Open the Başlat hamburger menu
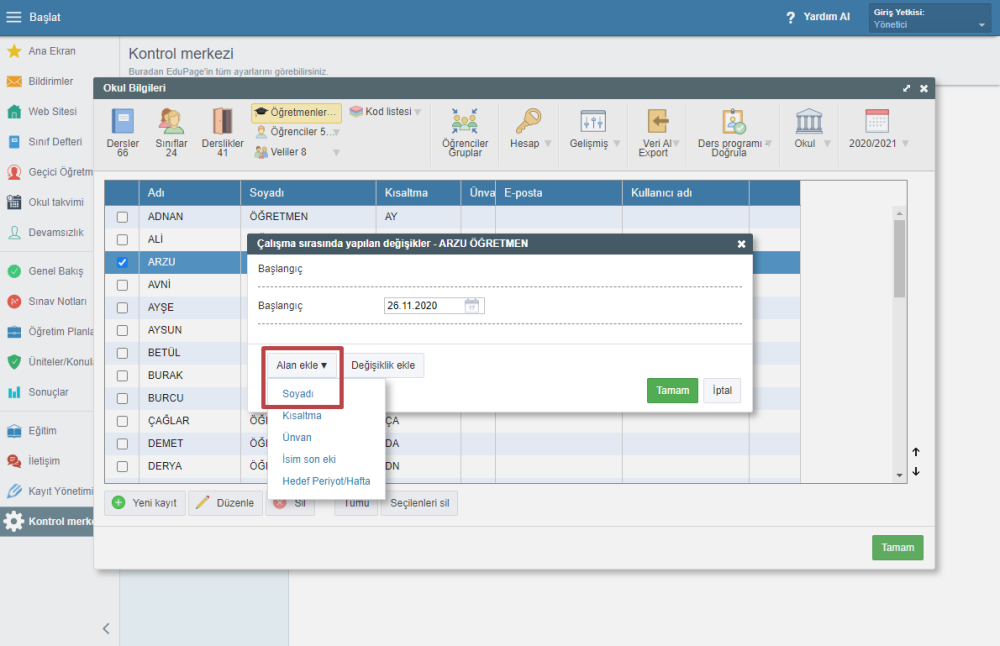The height and width of the screenshot is (646, 1000). [x=13, y=17]
